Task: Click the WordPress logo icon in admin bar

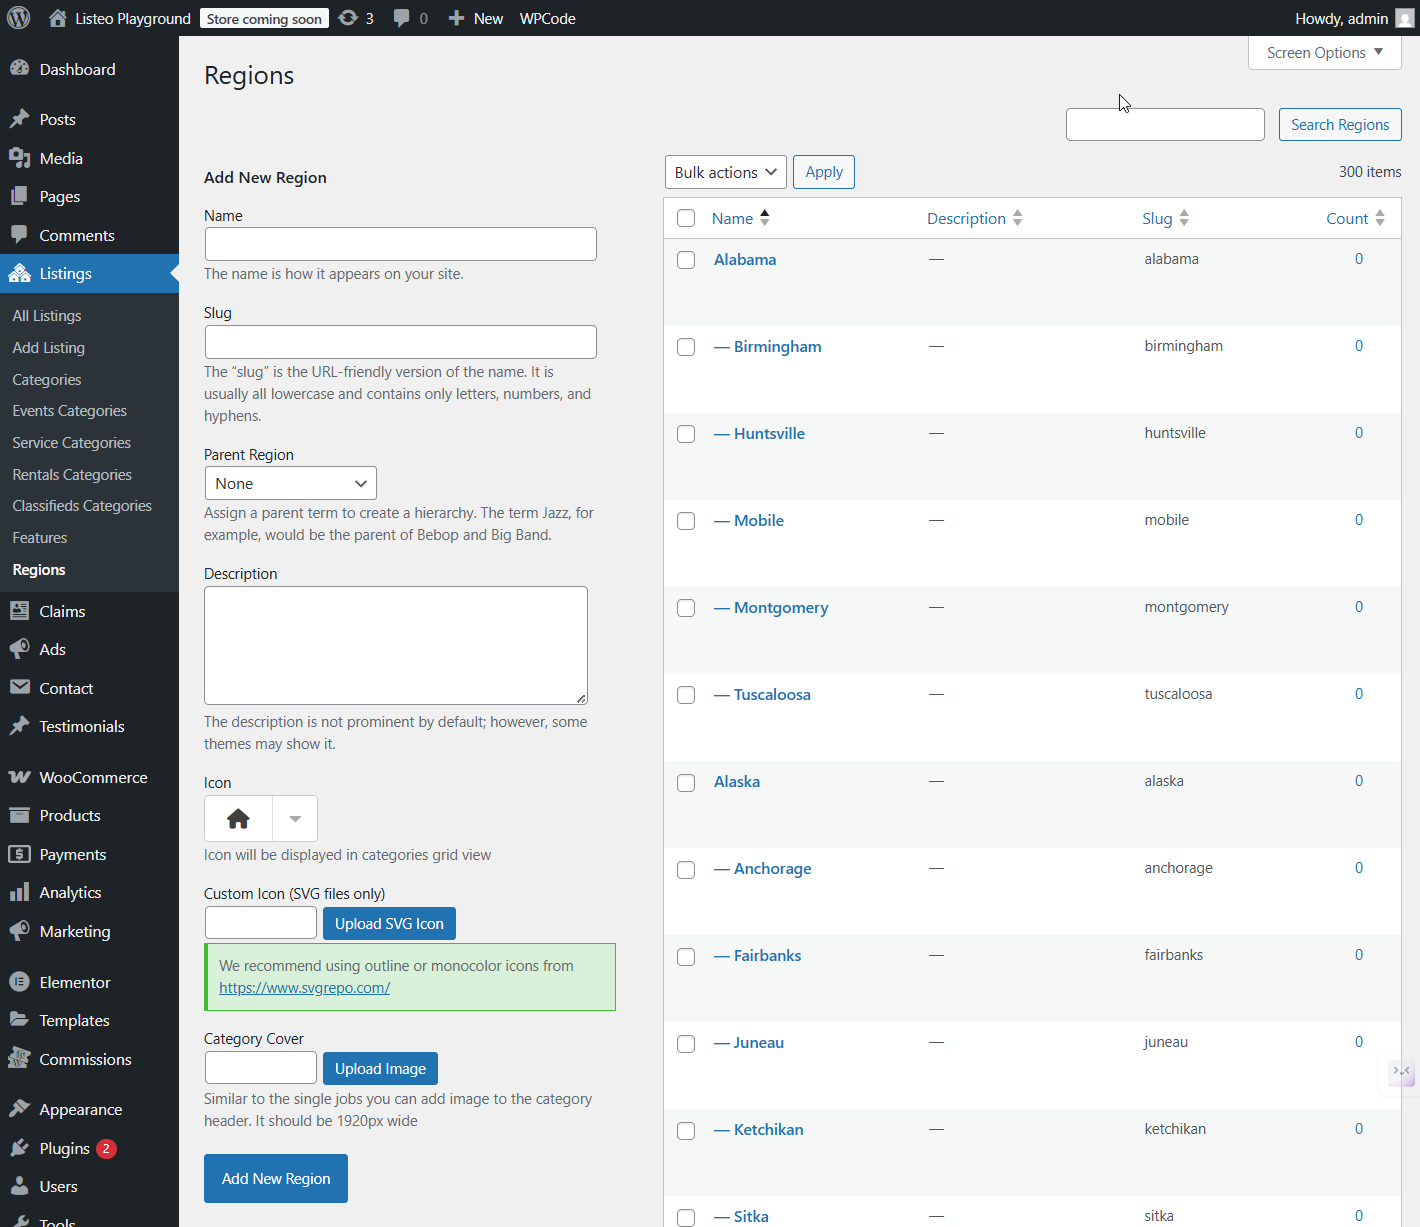Action: point(19,18)
